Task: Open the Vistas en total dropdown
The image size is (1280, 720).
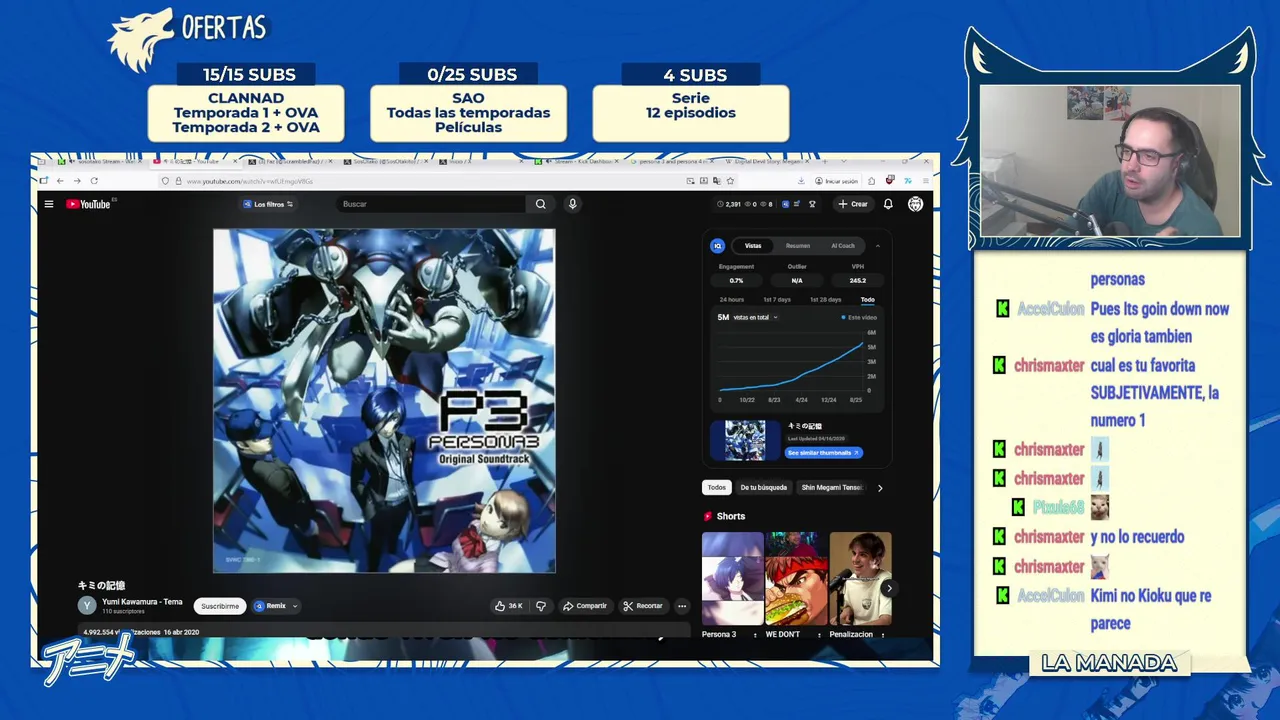Action: tap(755, 317)
